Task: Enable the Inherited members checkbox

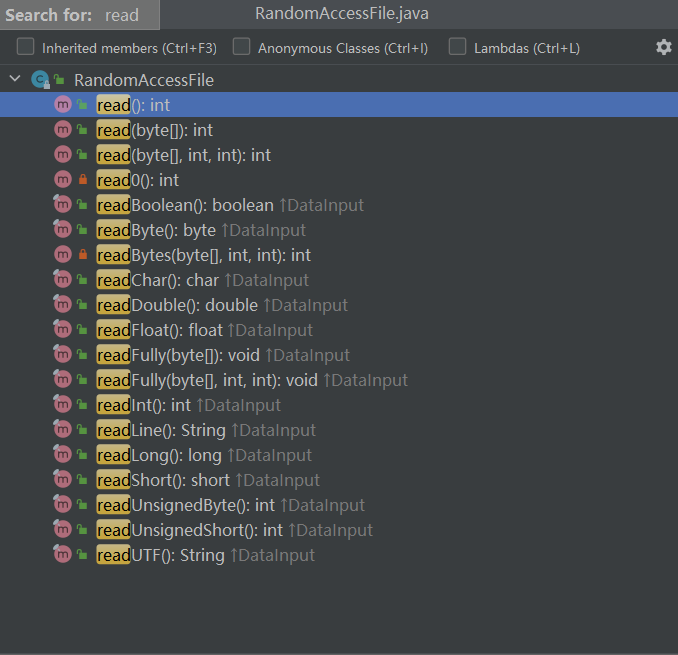Action: tap(25, 47)
